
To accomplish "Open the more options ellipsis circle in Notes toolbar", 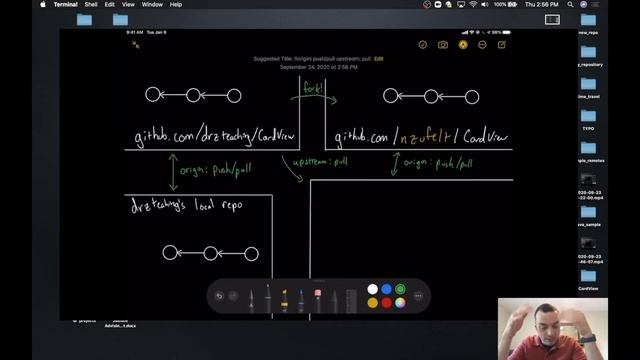I will pyautogui.click(x=482, y=44).
